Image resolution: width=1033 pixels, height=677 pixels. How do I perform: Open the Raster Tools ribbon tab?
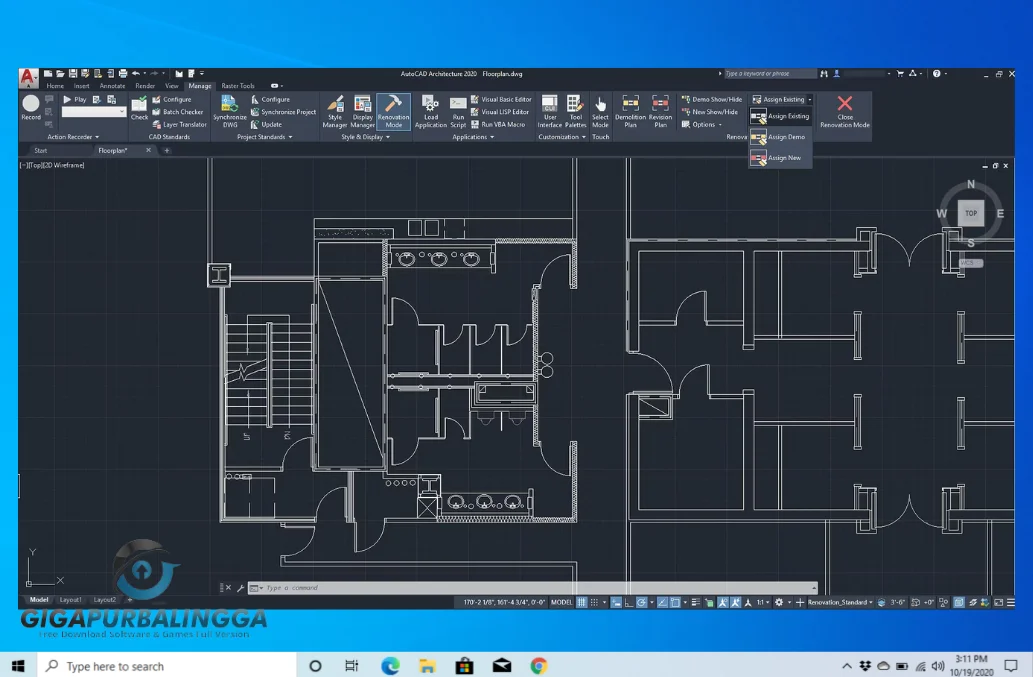(x=238, y=86)
